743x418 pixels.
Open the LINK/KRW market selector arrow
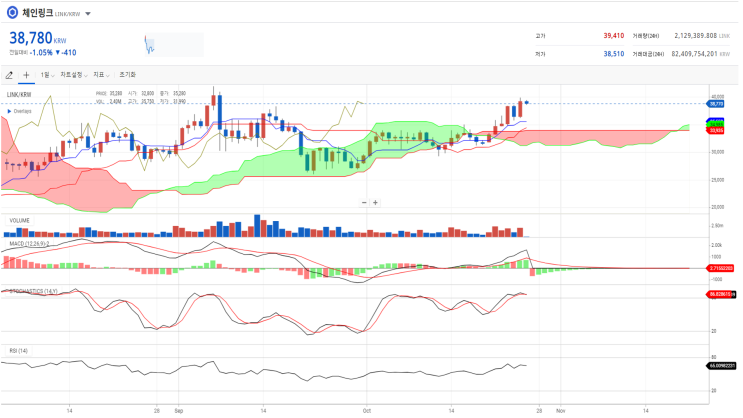88,14
